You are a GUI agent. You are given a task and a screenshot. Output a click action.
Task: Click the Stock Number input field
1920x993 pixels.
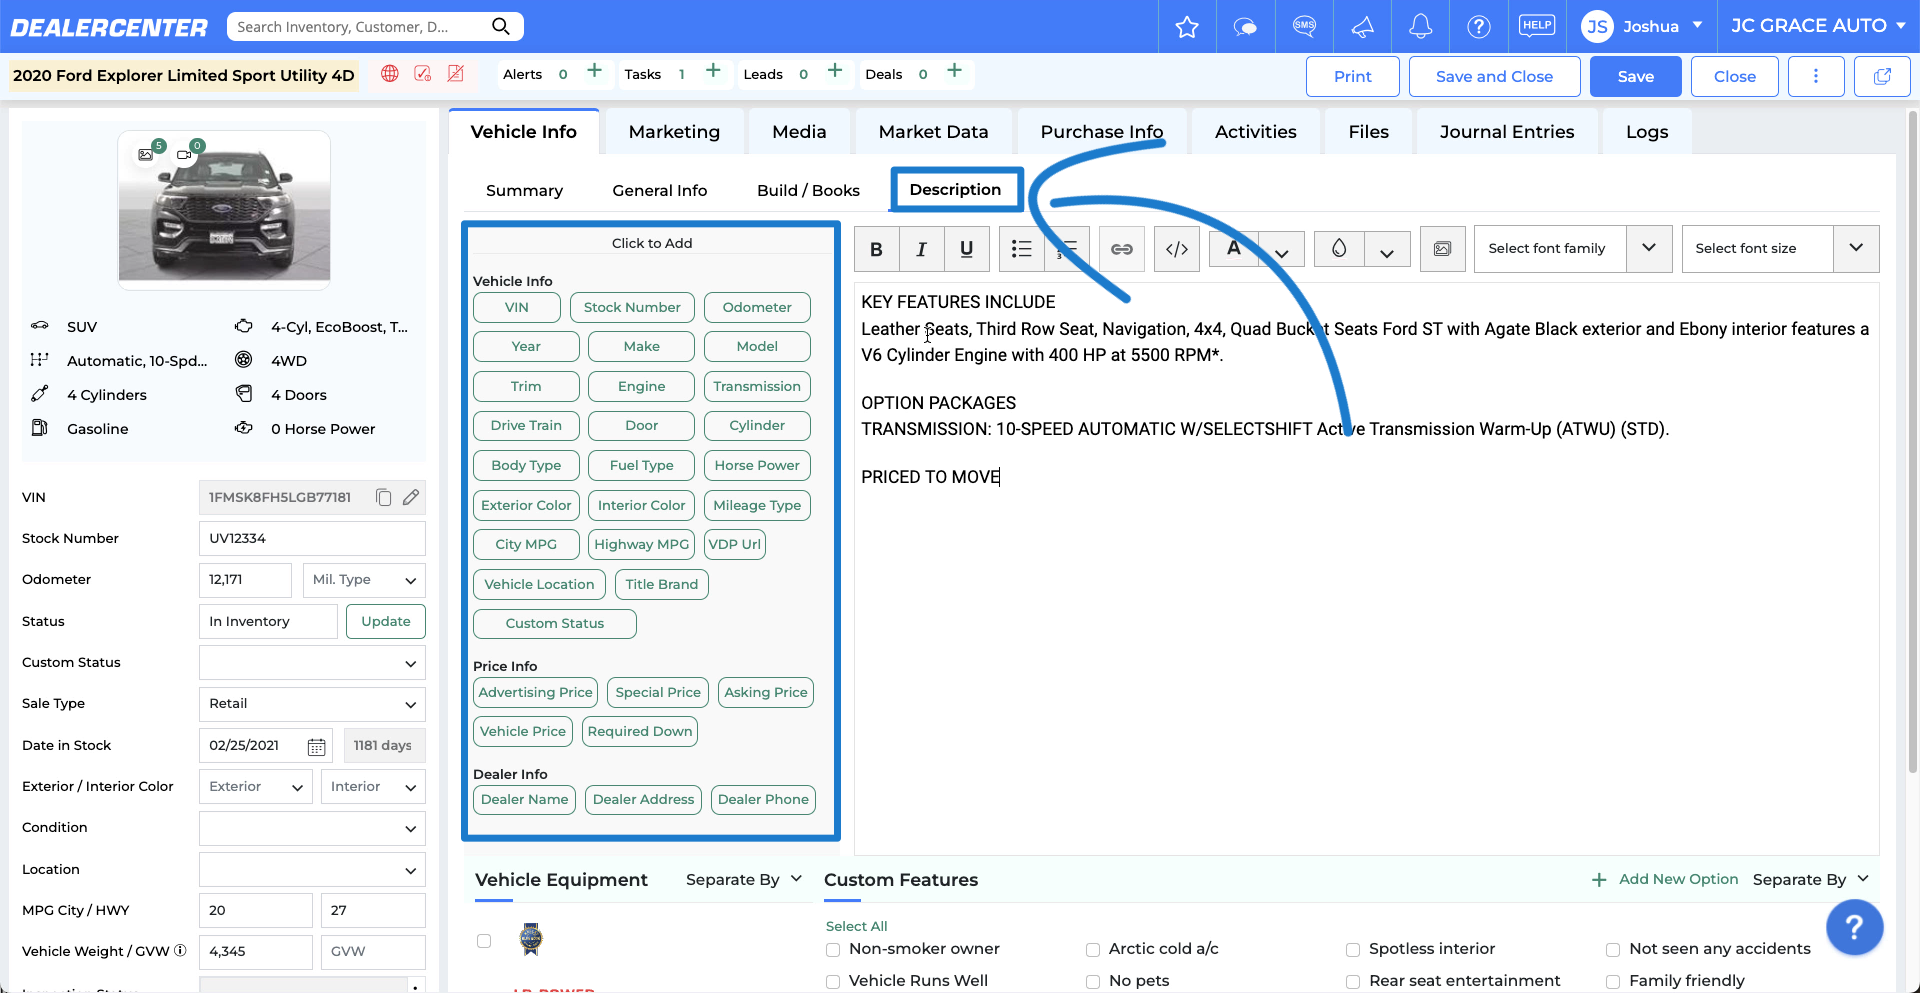[312, 538]
